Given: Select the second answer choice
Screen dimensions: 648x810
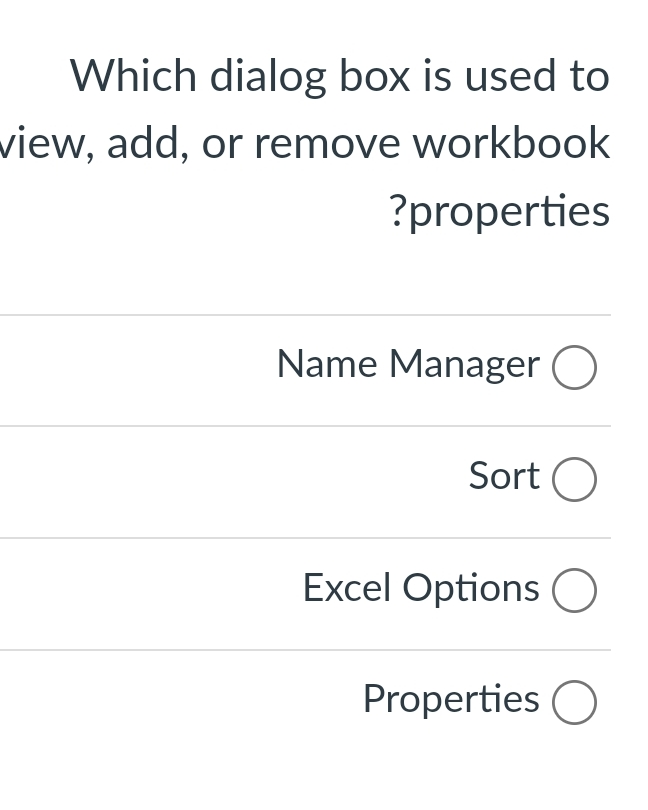Looking at the screenshot, I should pyautogui.click(x=574, y=479).
